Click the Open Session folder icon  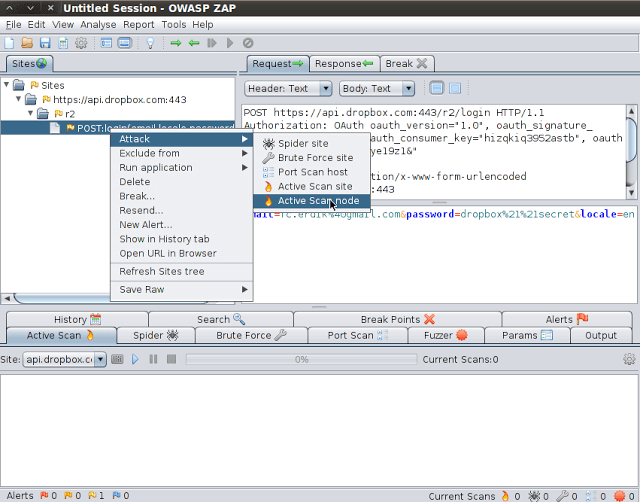point(27,43)
